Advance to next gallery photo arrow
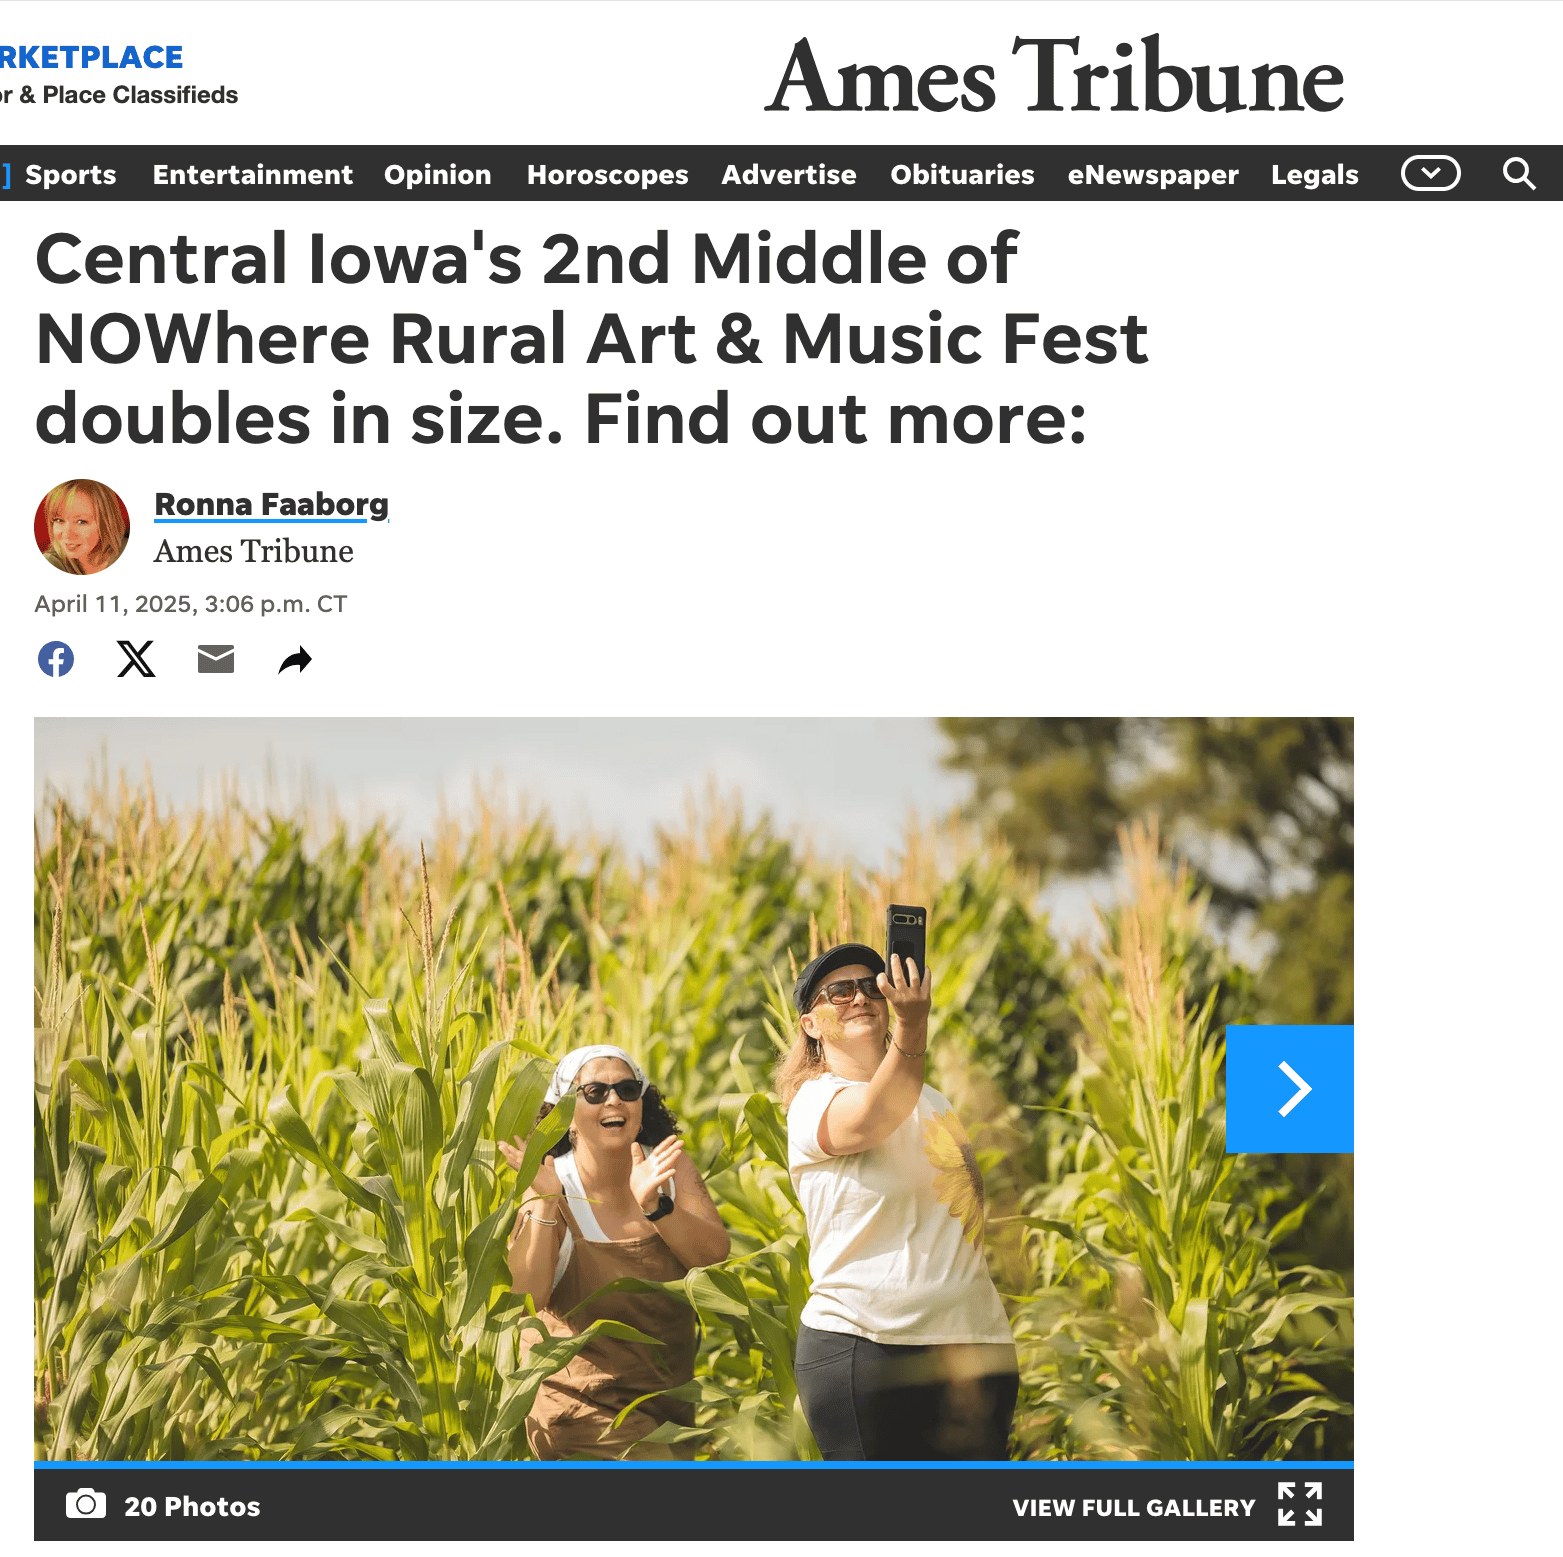 [1290, 1089]
